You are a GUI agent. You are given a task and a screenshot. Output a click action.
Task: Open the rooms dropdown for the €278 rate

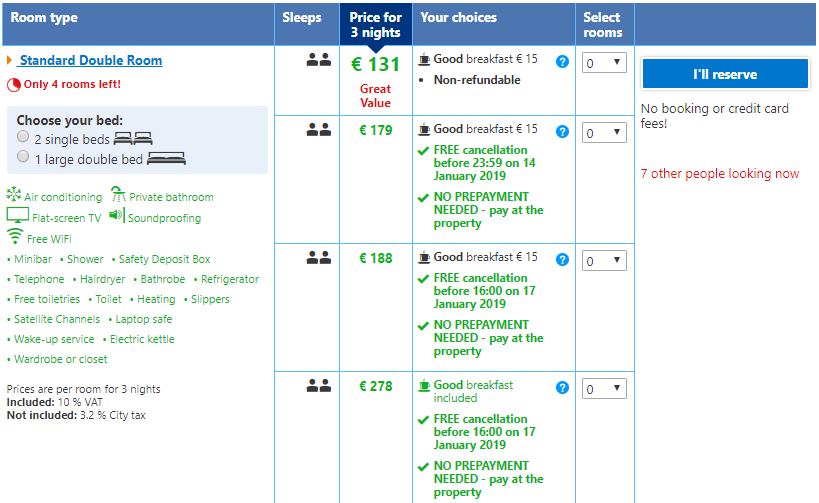[604, 389]
